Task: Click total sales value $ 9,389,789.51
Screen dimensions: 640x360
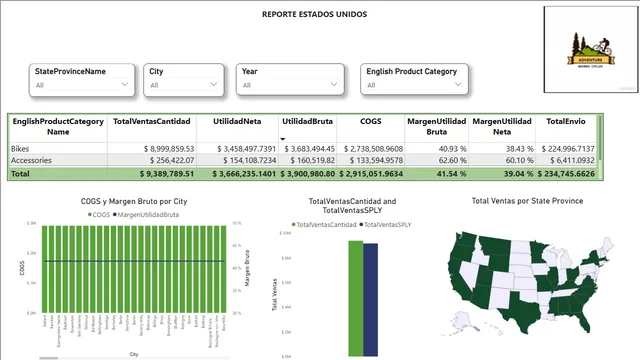Action: pos(167,173)
